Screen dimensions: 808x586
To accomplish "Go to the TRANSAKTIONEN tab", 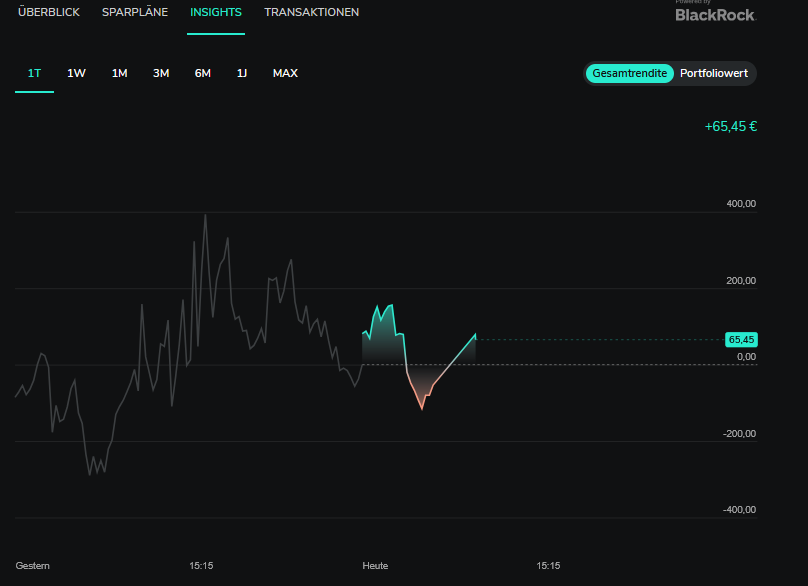I will 311,13.
